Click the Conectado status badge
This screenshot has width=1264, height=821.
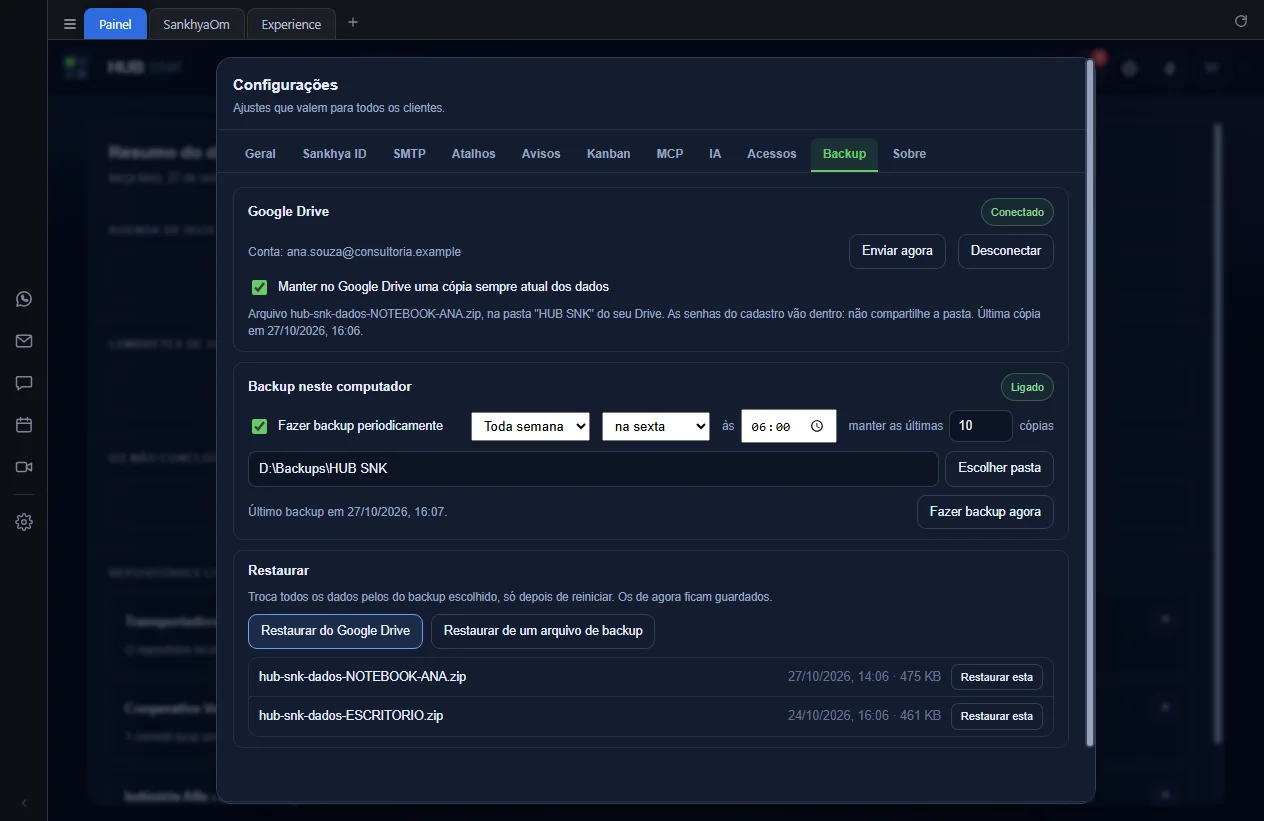(x=1017, y=212)
